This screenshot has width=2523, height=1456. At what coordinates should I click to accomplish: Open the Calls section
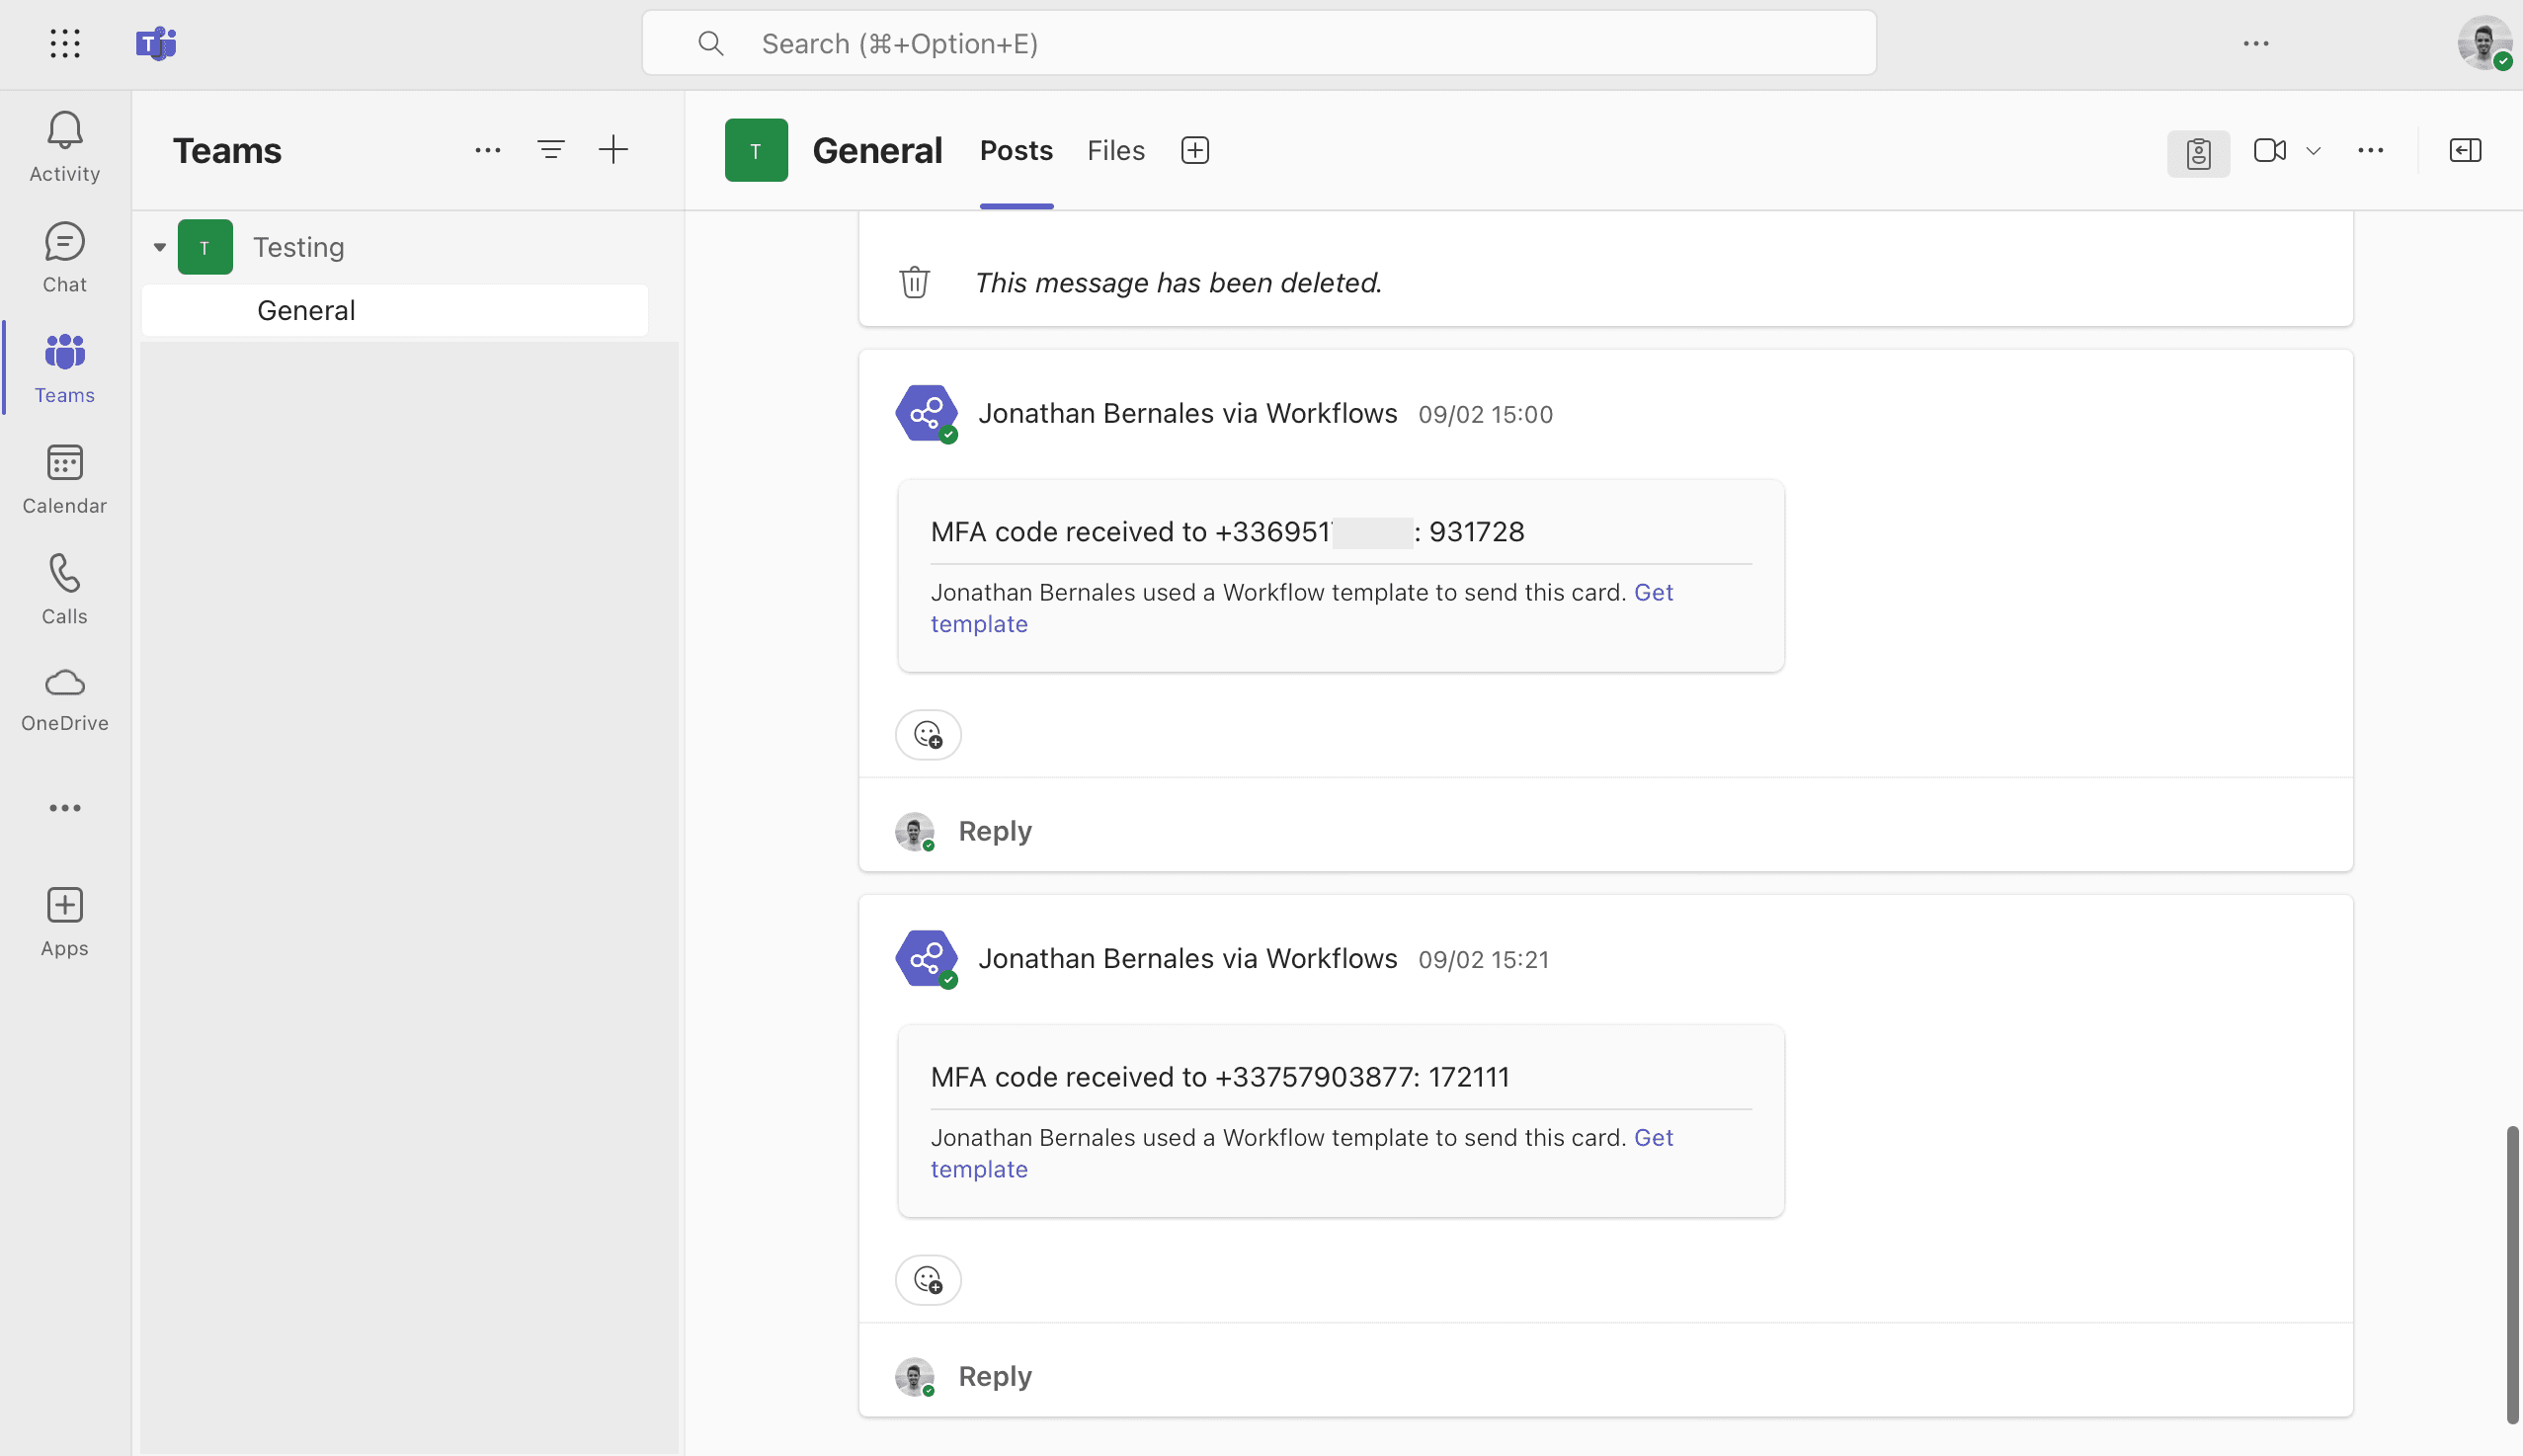coord(63,590)
